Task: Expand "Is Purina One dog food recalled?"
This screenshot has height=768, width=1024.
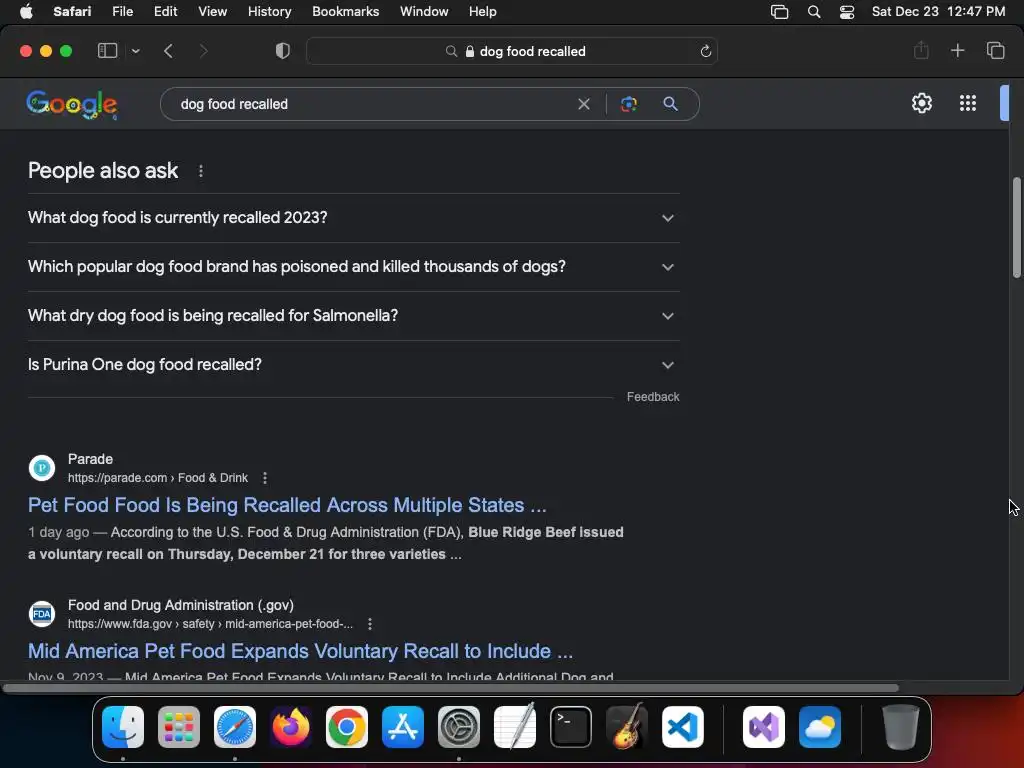Action: pyautogui.click(x=353, y=364)
